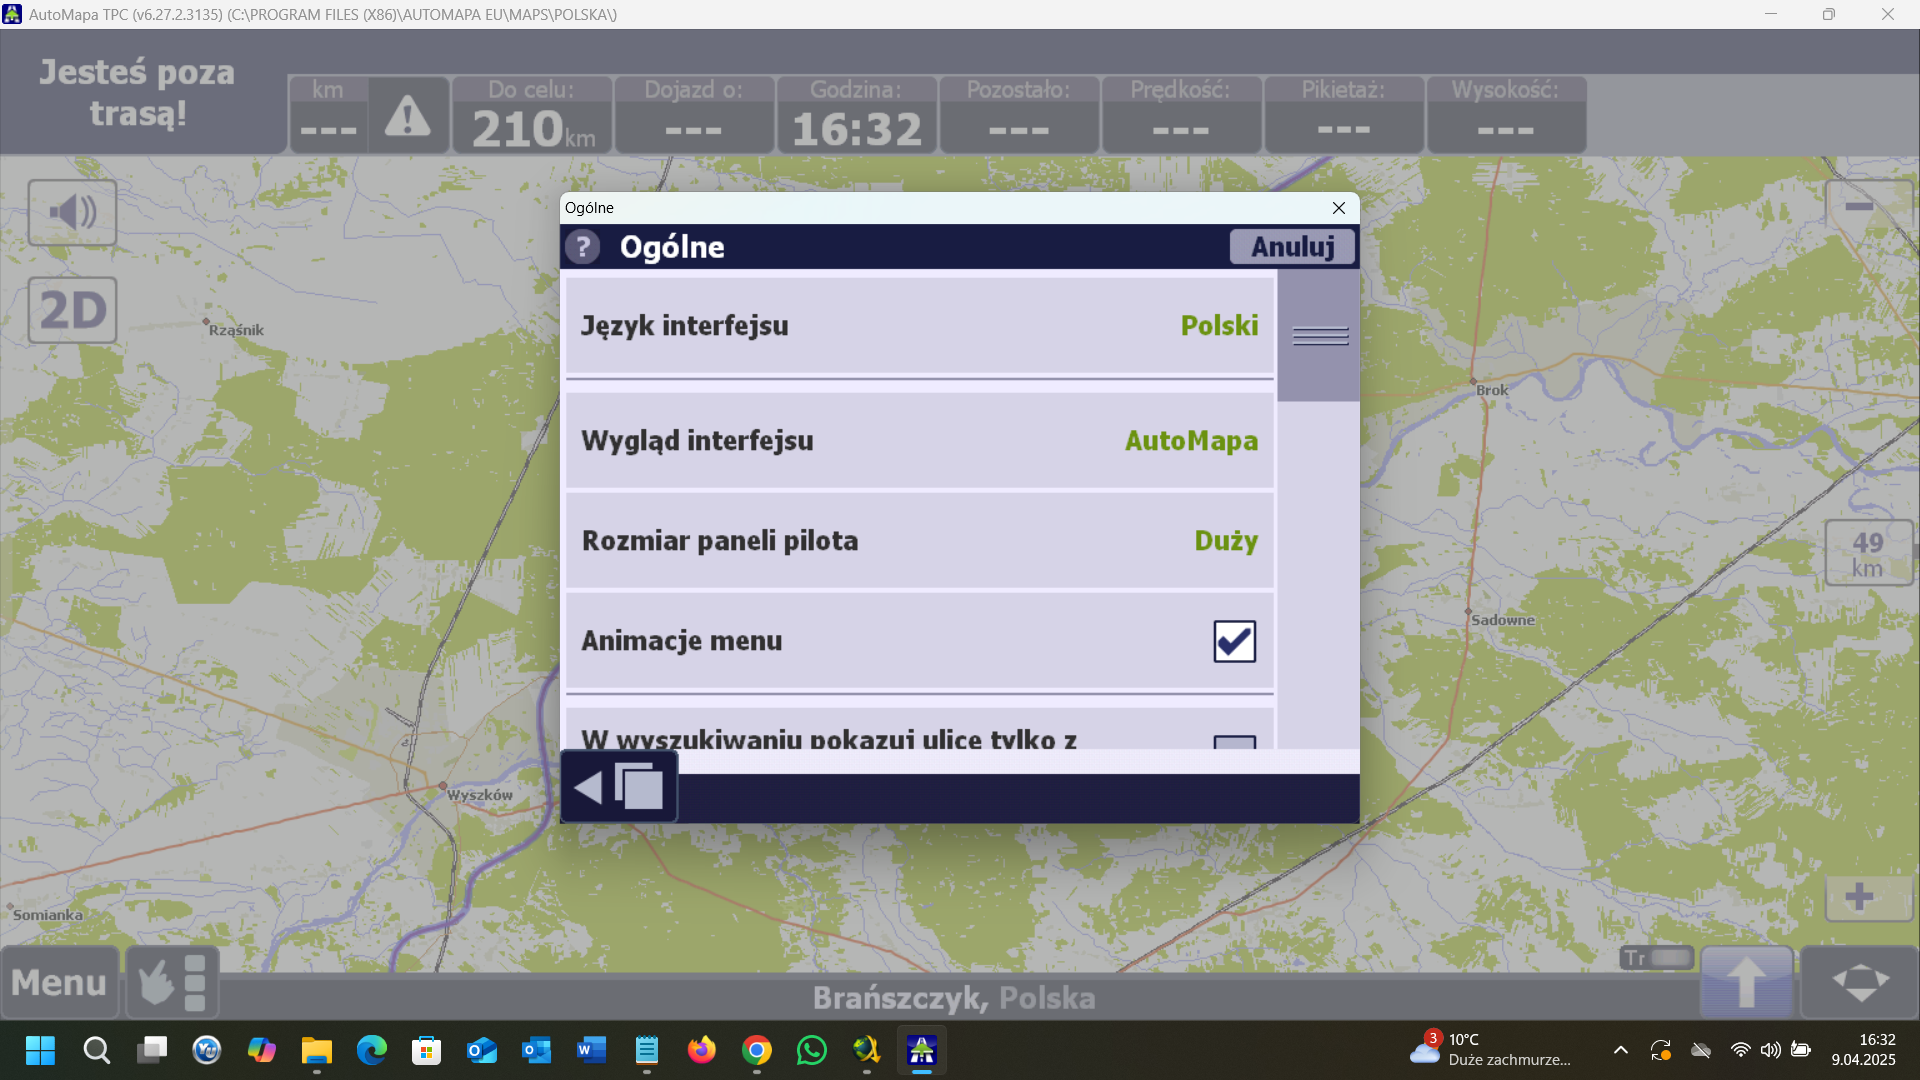Screen dimensions: 1920x1080
Task: Click the 49 km scale indicator
Action: click(x=1867, y=553)
